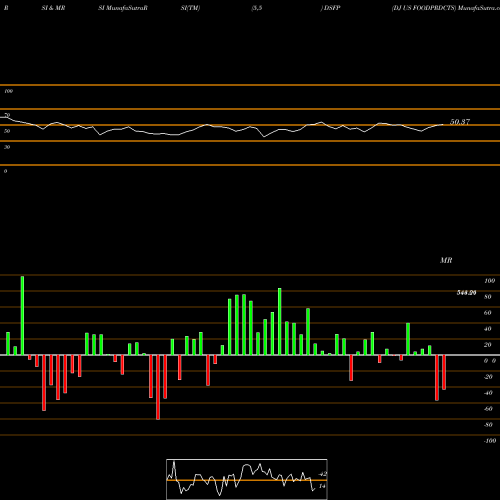Click the 70 level label on RSI axis

click(7, 115)
